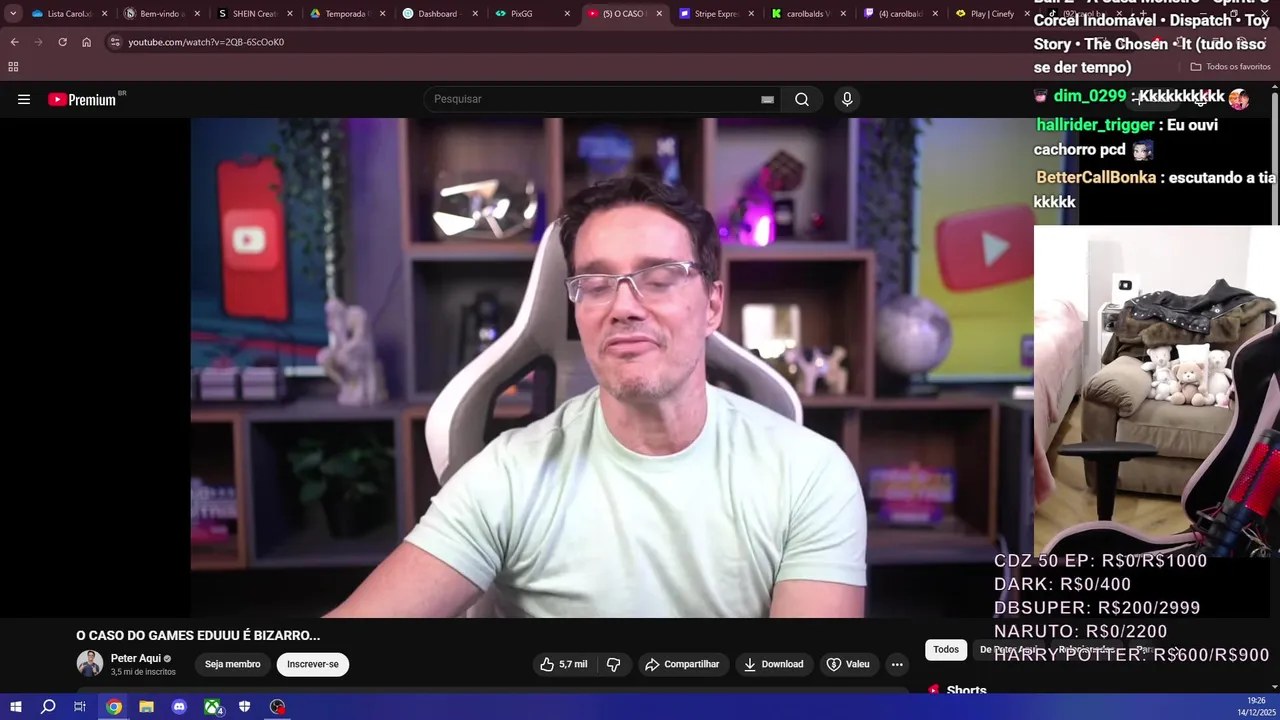Like the video (5,7 mil)

(563, 664)
